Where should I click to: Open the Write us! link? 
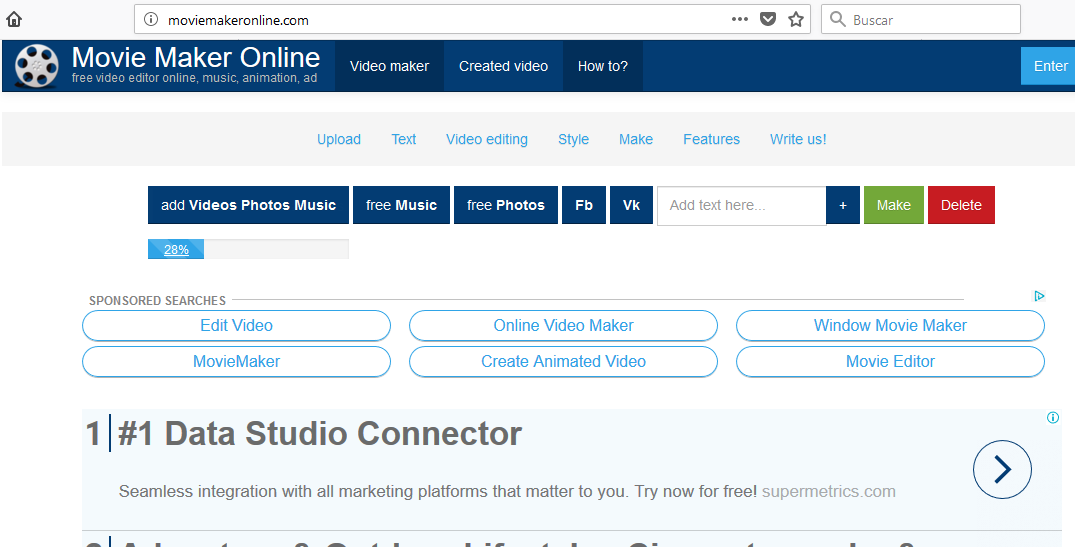[x=798, y=139]
